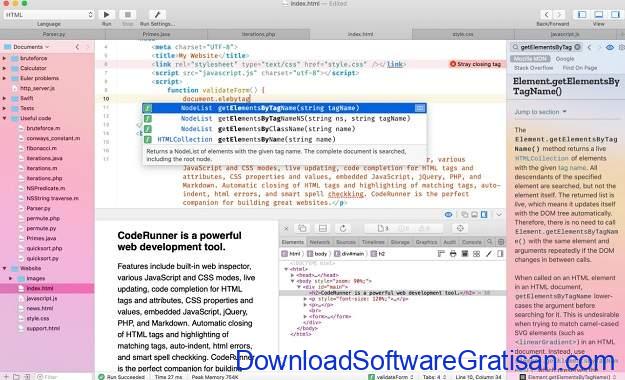Screen dimensions: 625x380
Task: Click the print styles icon in inspector
Action: click(x=453, y=254)
